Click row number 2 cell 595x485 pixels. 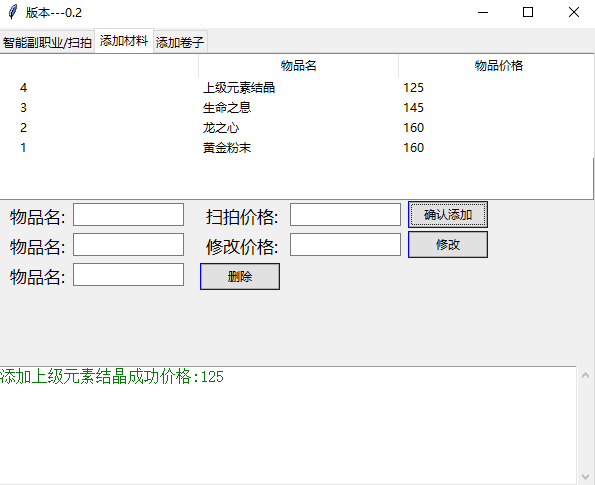coord(23,128)
